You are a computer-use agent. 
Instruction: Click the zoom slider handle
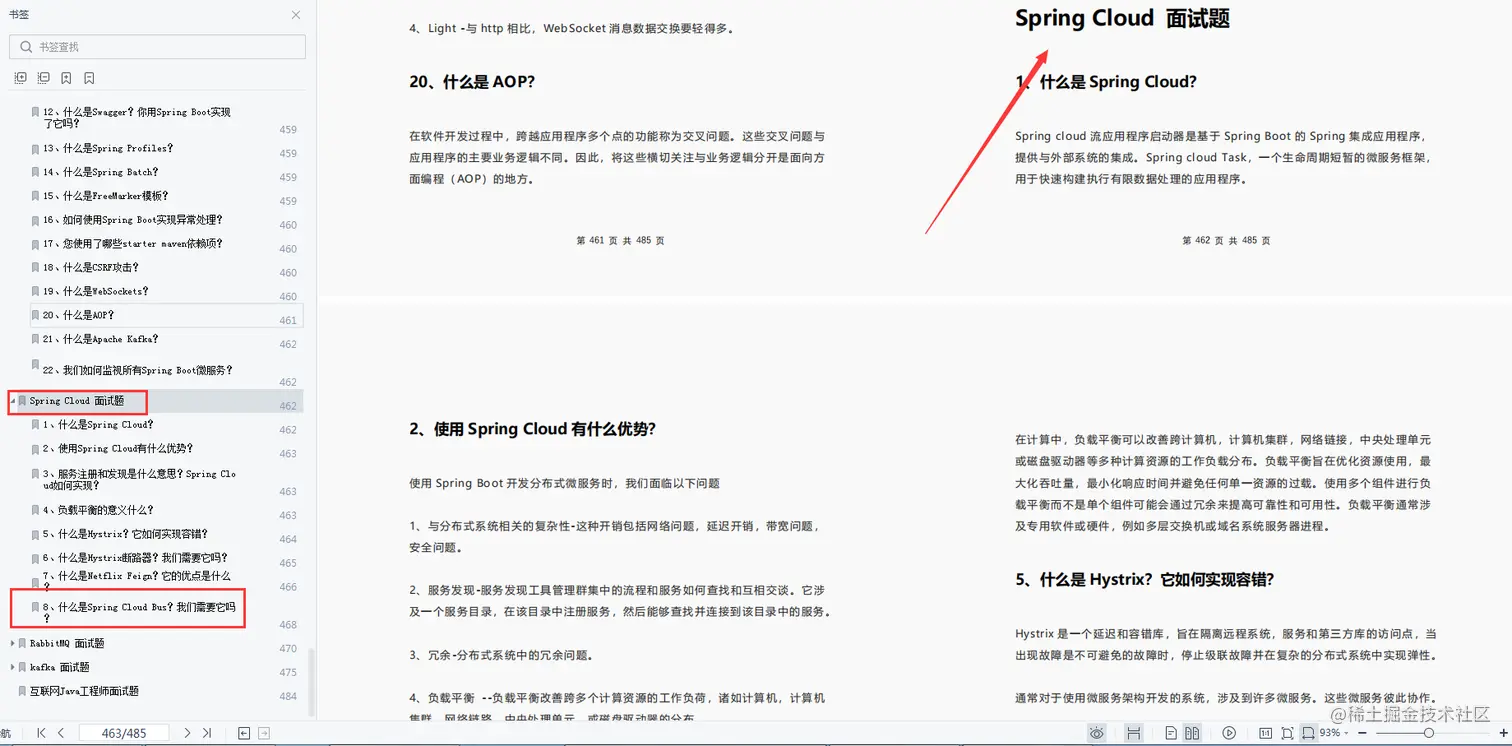(x=1429, y=731)
